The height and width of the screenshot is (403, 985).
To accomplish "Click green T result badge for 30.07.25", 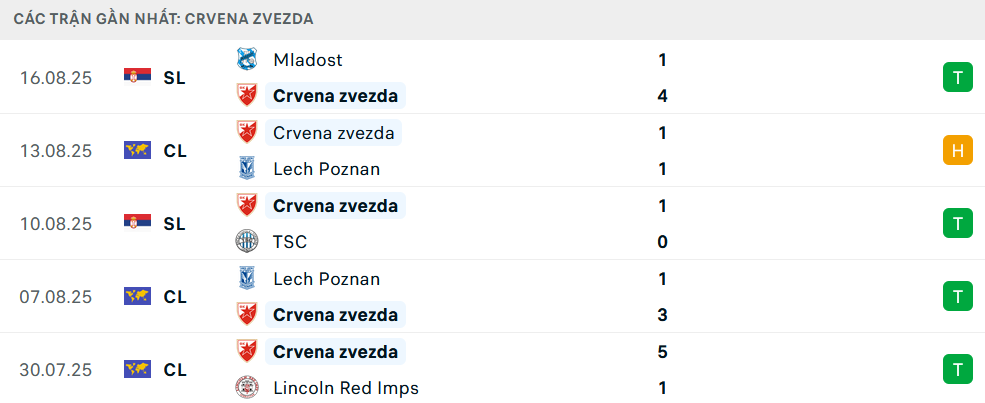I will (957, 369).
